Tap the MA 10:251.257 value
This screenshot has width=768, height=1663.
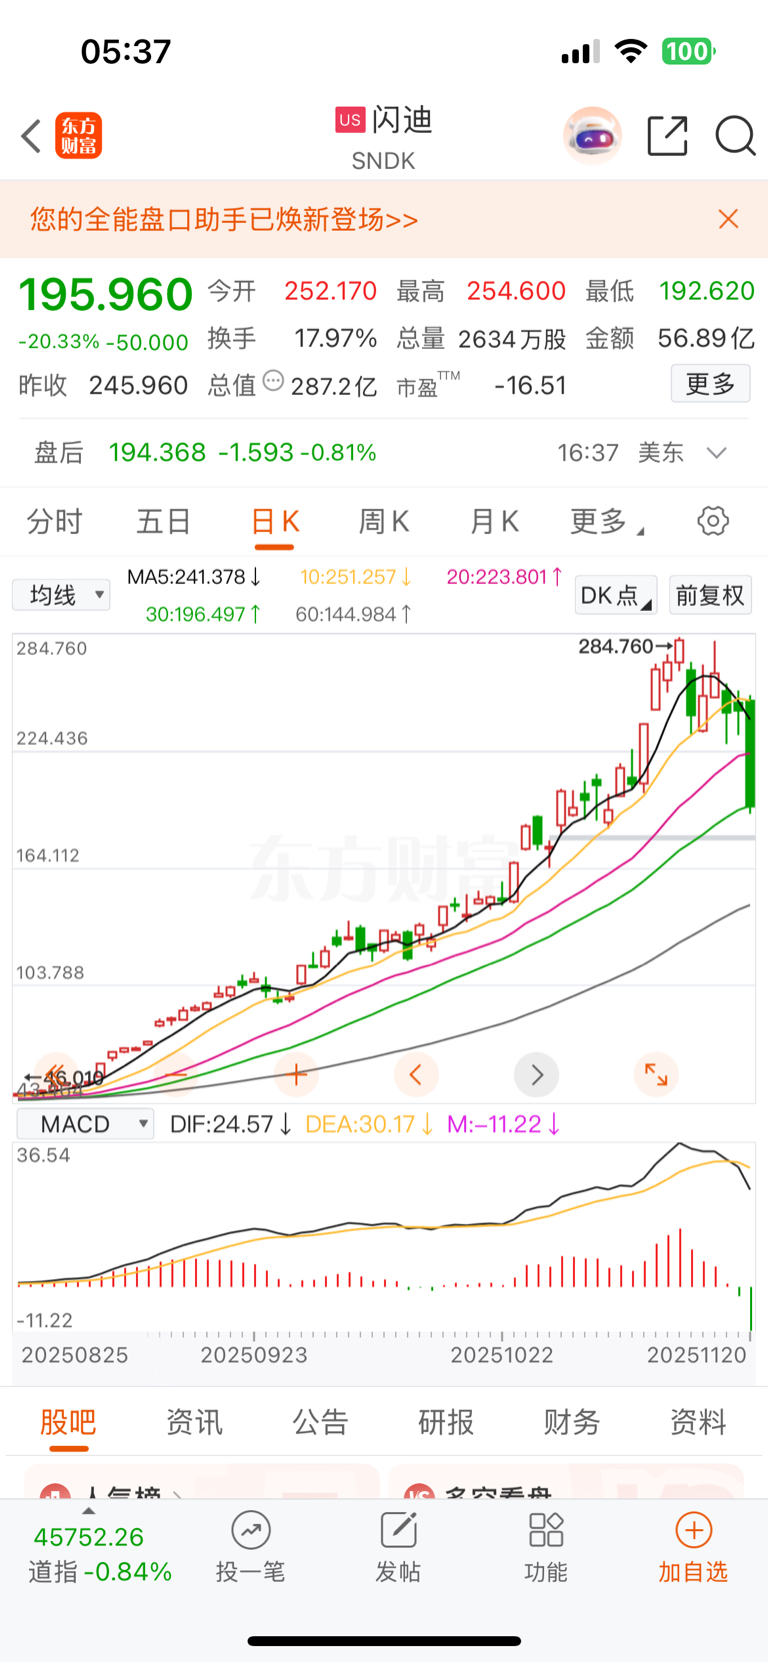pyautogui.click(x=356, y=577)
